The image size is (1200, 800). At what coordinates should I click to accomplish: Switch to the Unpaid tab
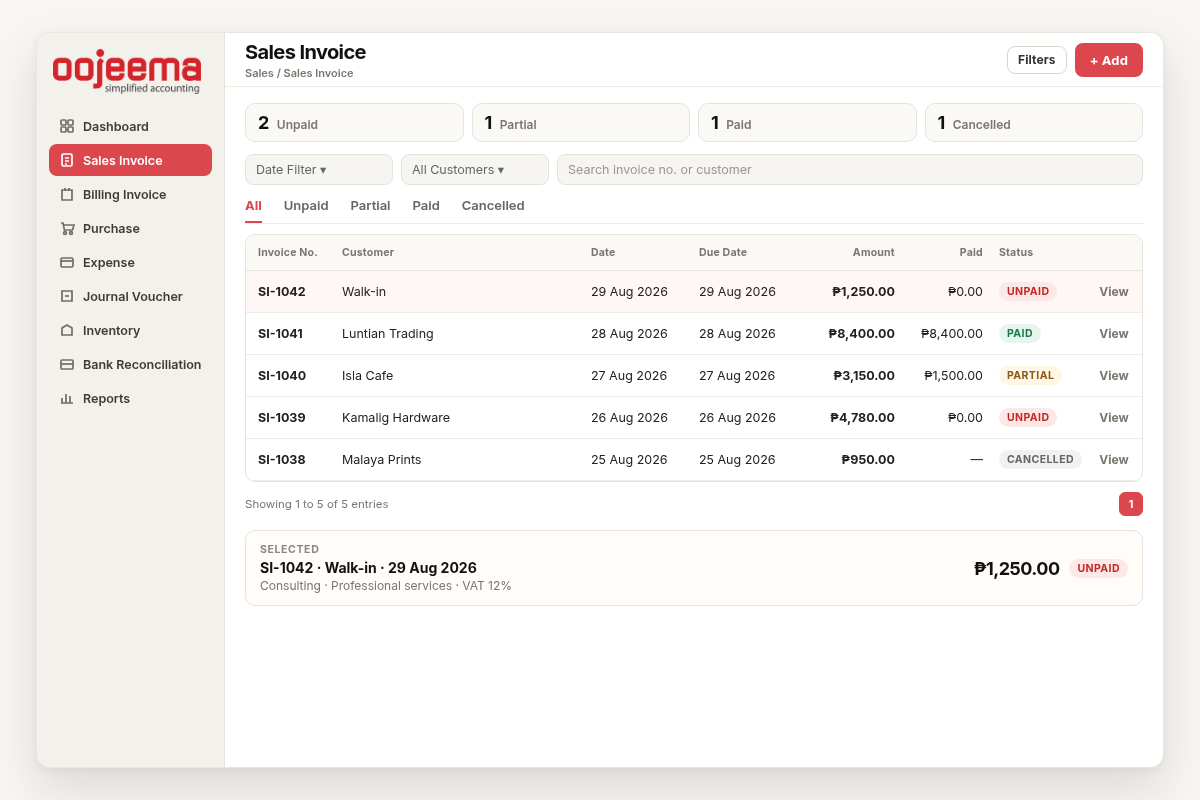point(306,206)
